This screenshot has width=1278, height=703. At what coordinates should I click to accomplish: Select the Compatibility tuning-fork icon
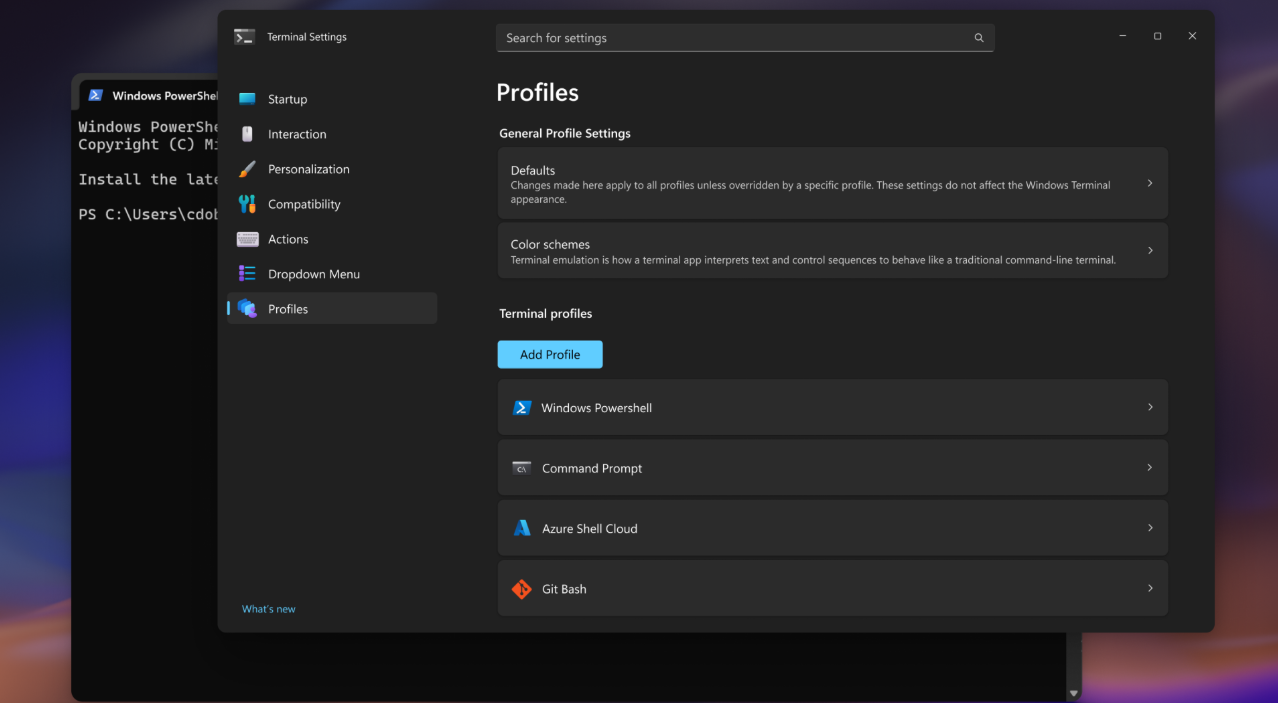pyautogui.click(x=246, y=204)
